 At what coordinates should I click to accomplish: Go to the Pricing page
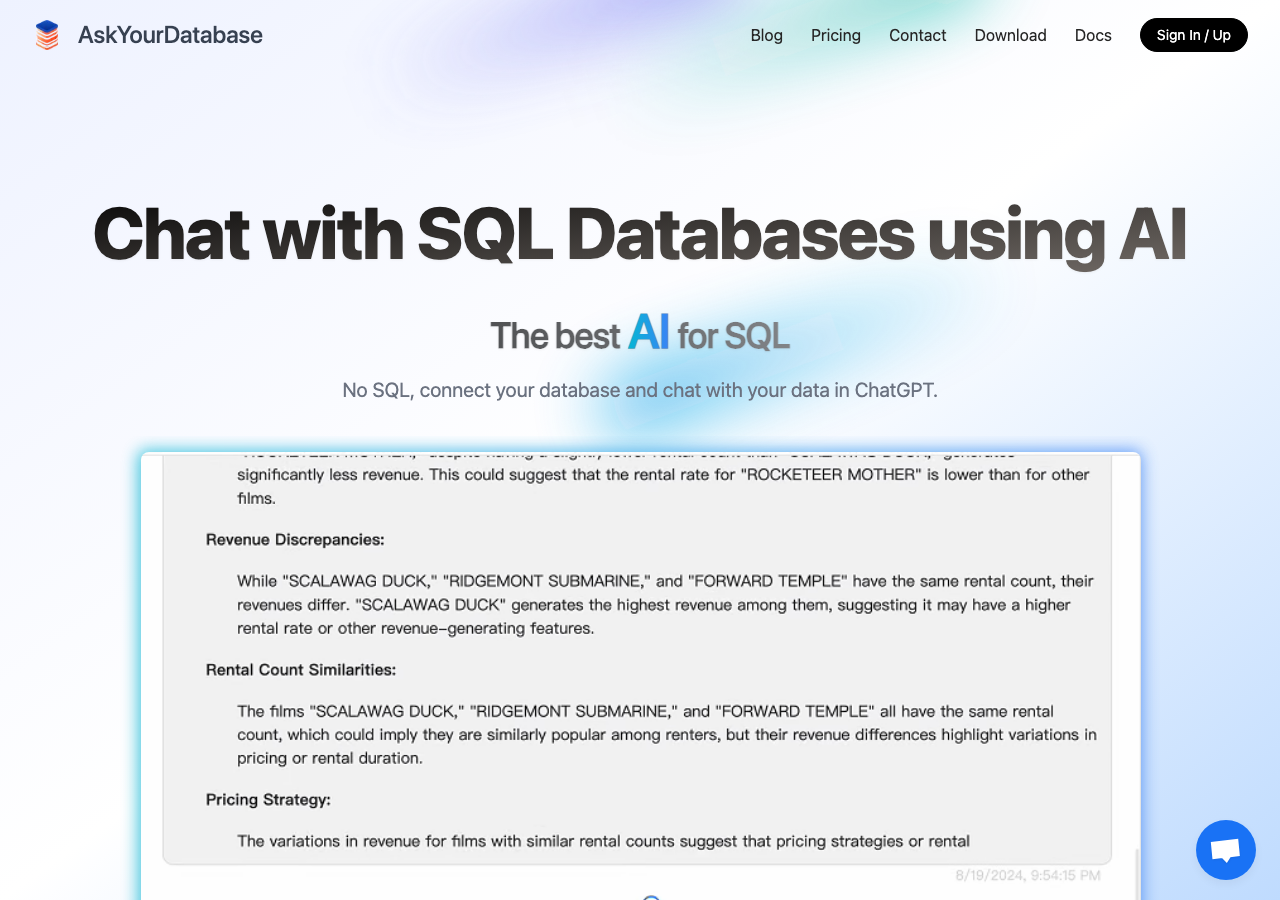(x=836, y=35)
